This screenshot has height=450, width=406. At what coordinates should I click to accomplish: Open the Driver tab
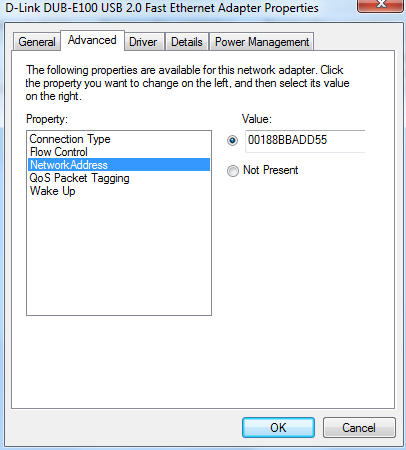point(143,42)
